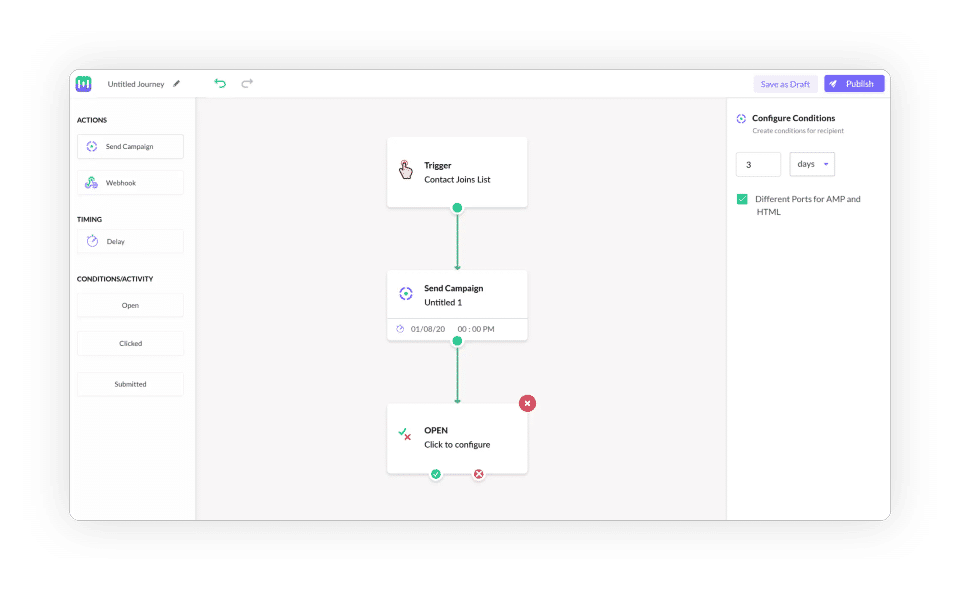Click the redo arrow icon
Screen dimensions: 960x590
pyautogui.click(x=247, y=84)
